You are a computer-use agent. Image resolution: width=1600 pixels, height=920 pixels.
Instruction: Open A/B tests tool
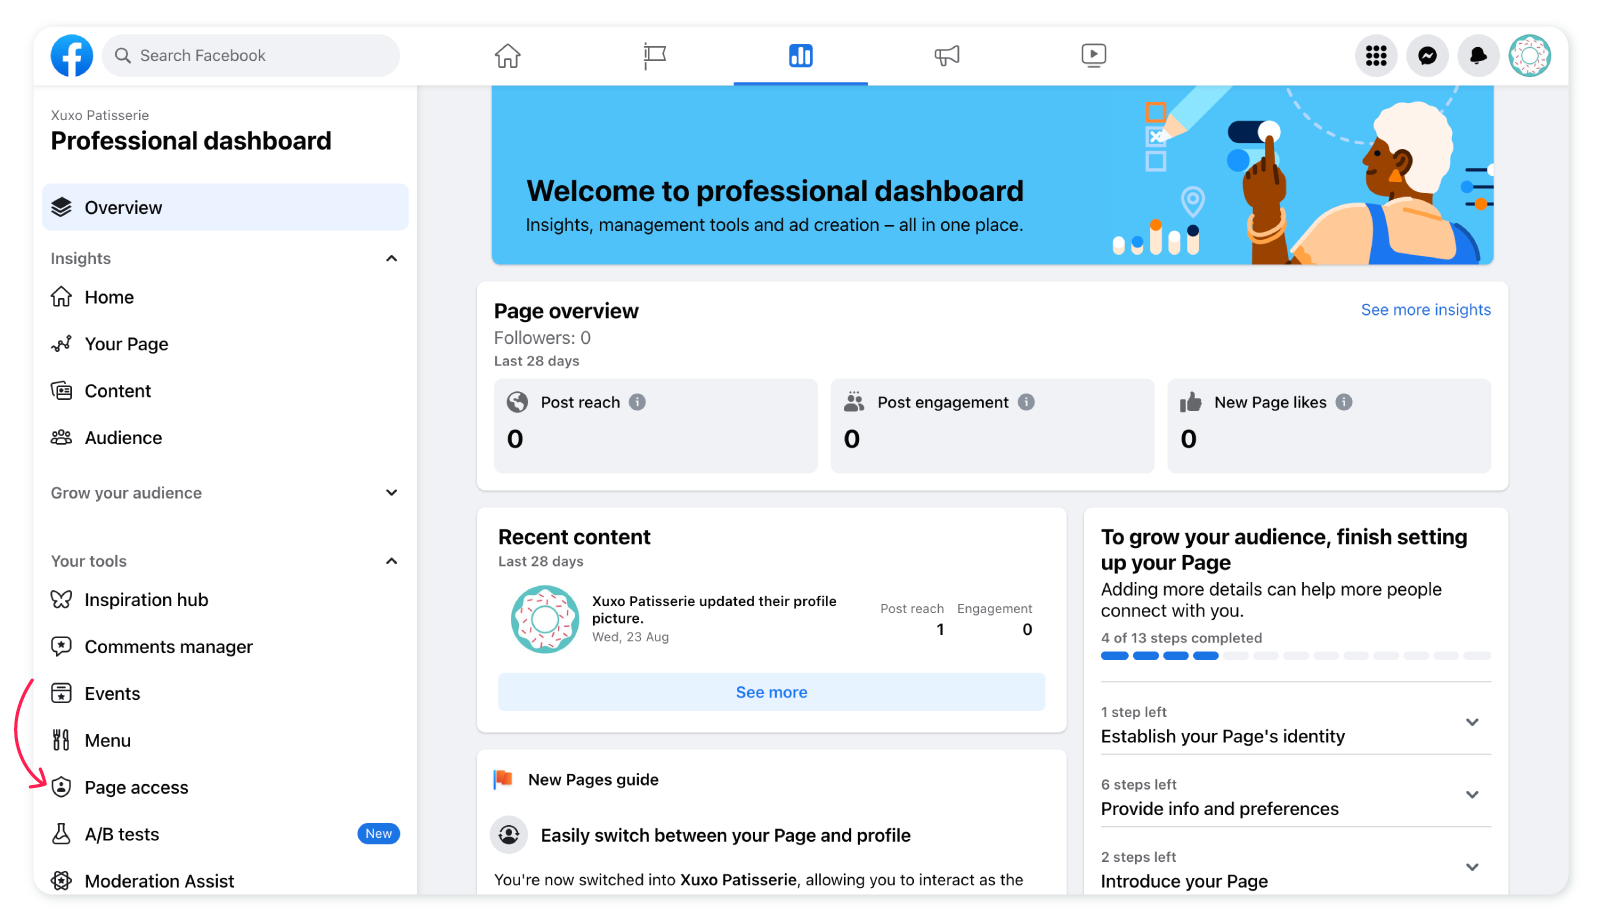point(225,835)
